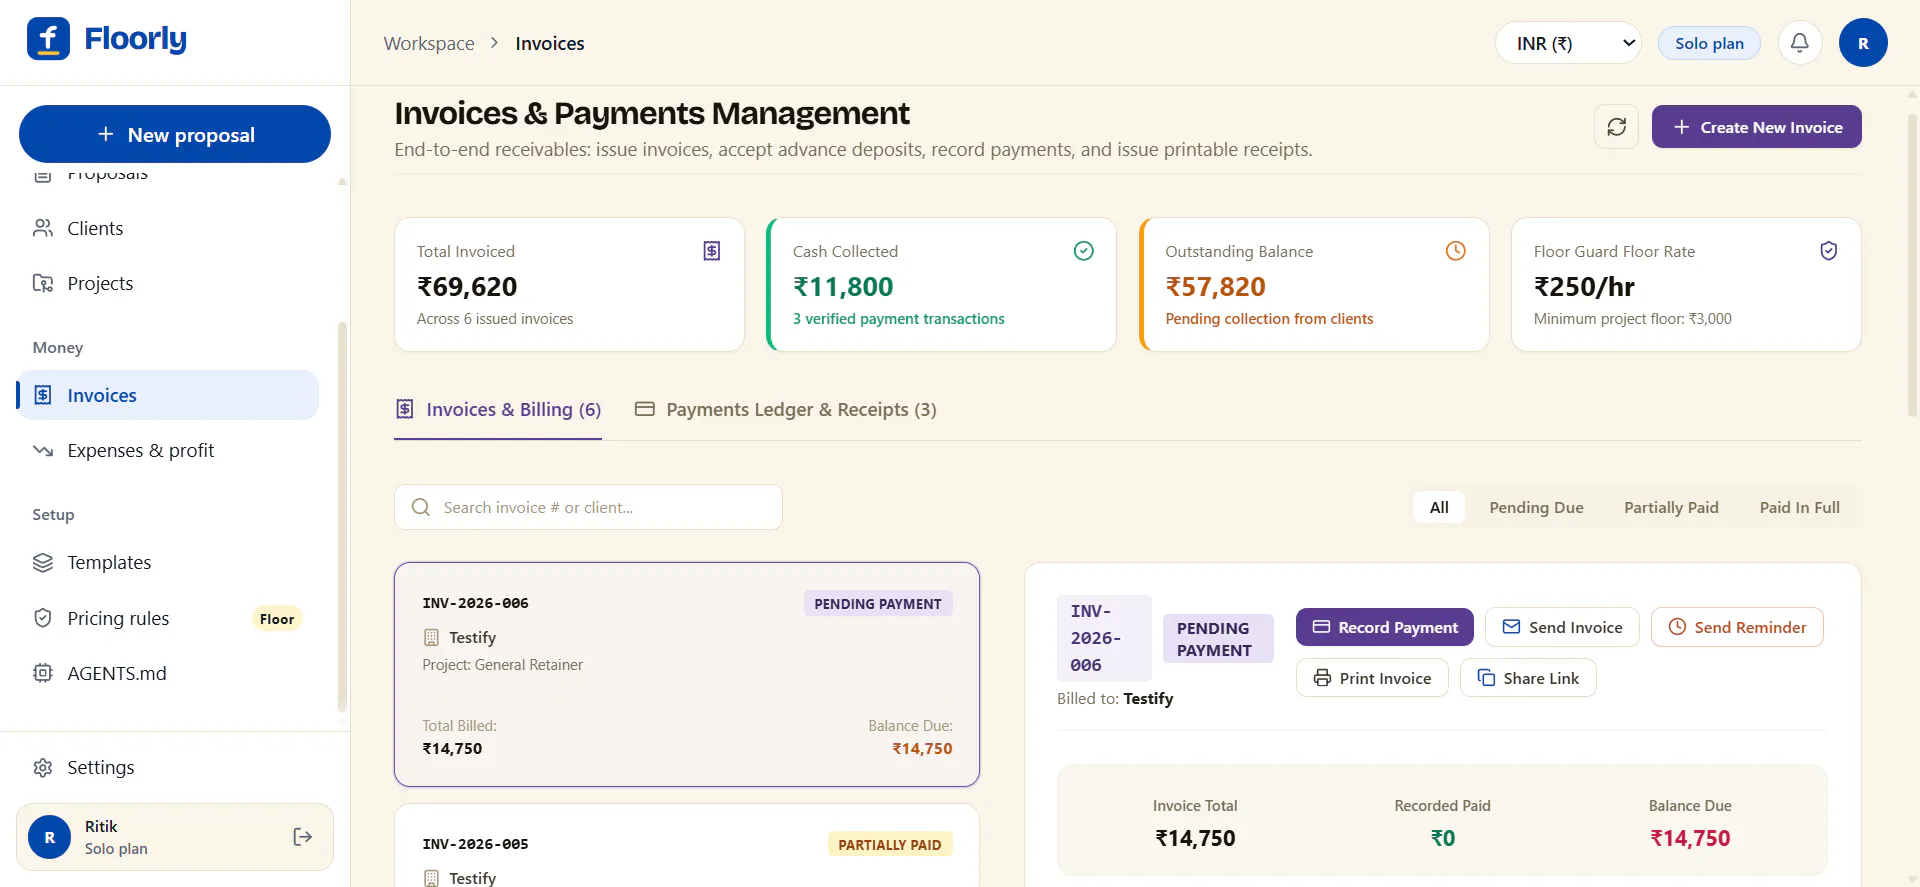Image resolution: width=1920 pixels, height=887 pixels.
Task: Select the All invoices filter
Action: point(1439,508)
